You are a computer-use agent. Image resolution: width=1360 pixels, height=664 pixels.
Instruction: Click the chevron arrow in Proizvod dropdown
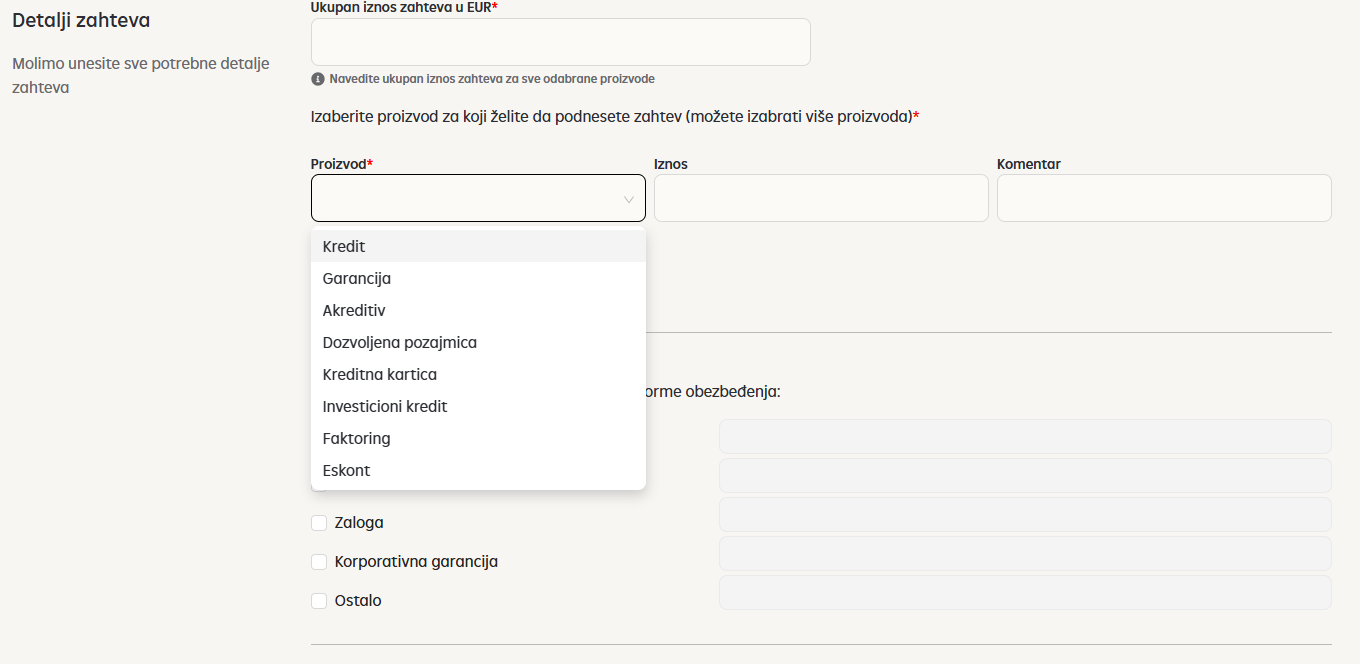point(629,199)
